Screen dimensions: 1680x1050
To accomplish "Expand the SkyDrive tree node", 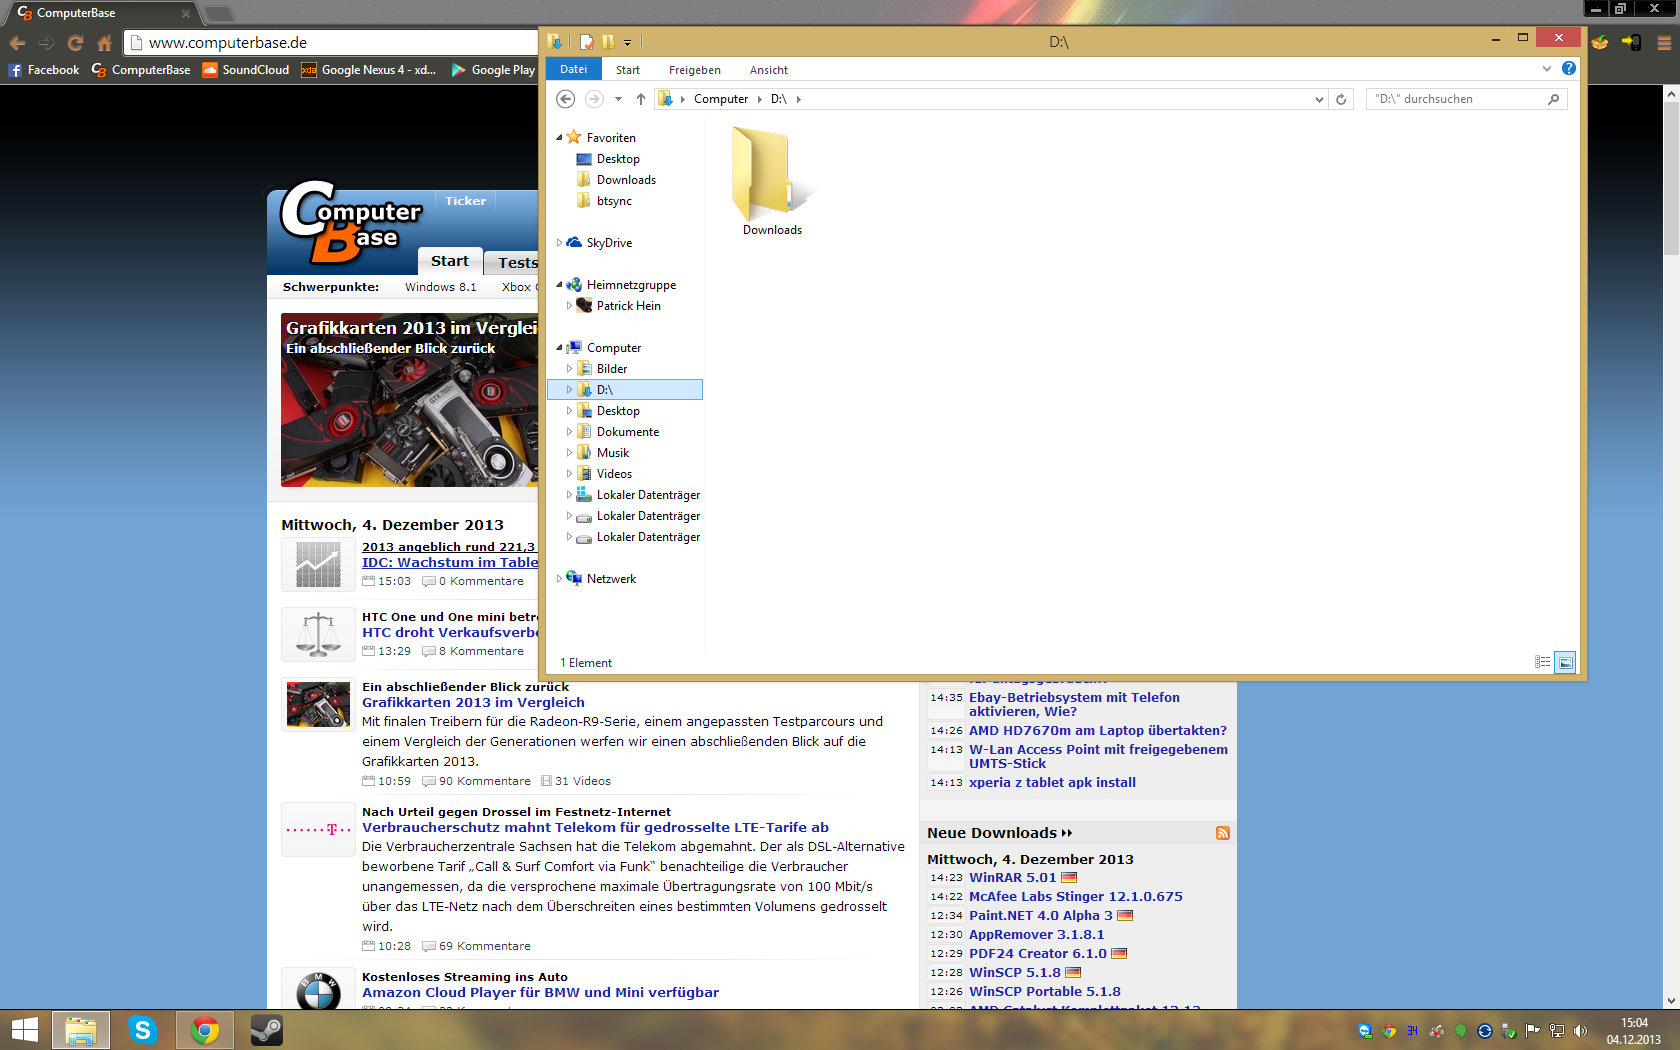I will pos(559,243).
